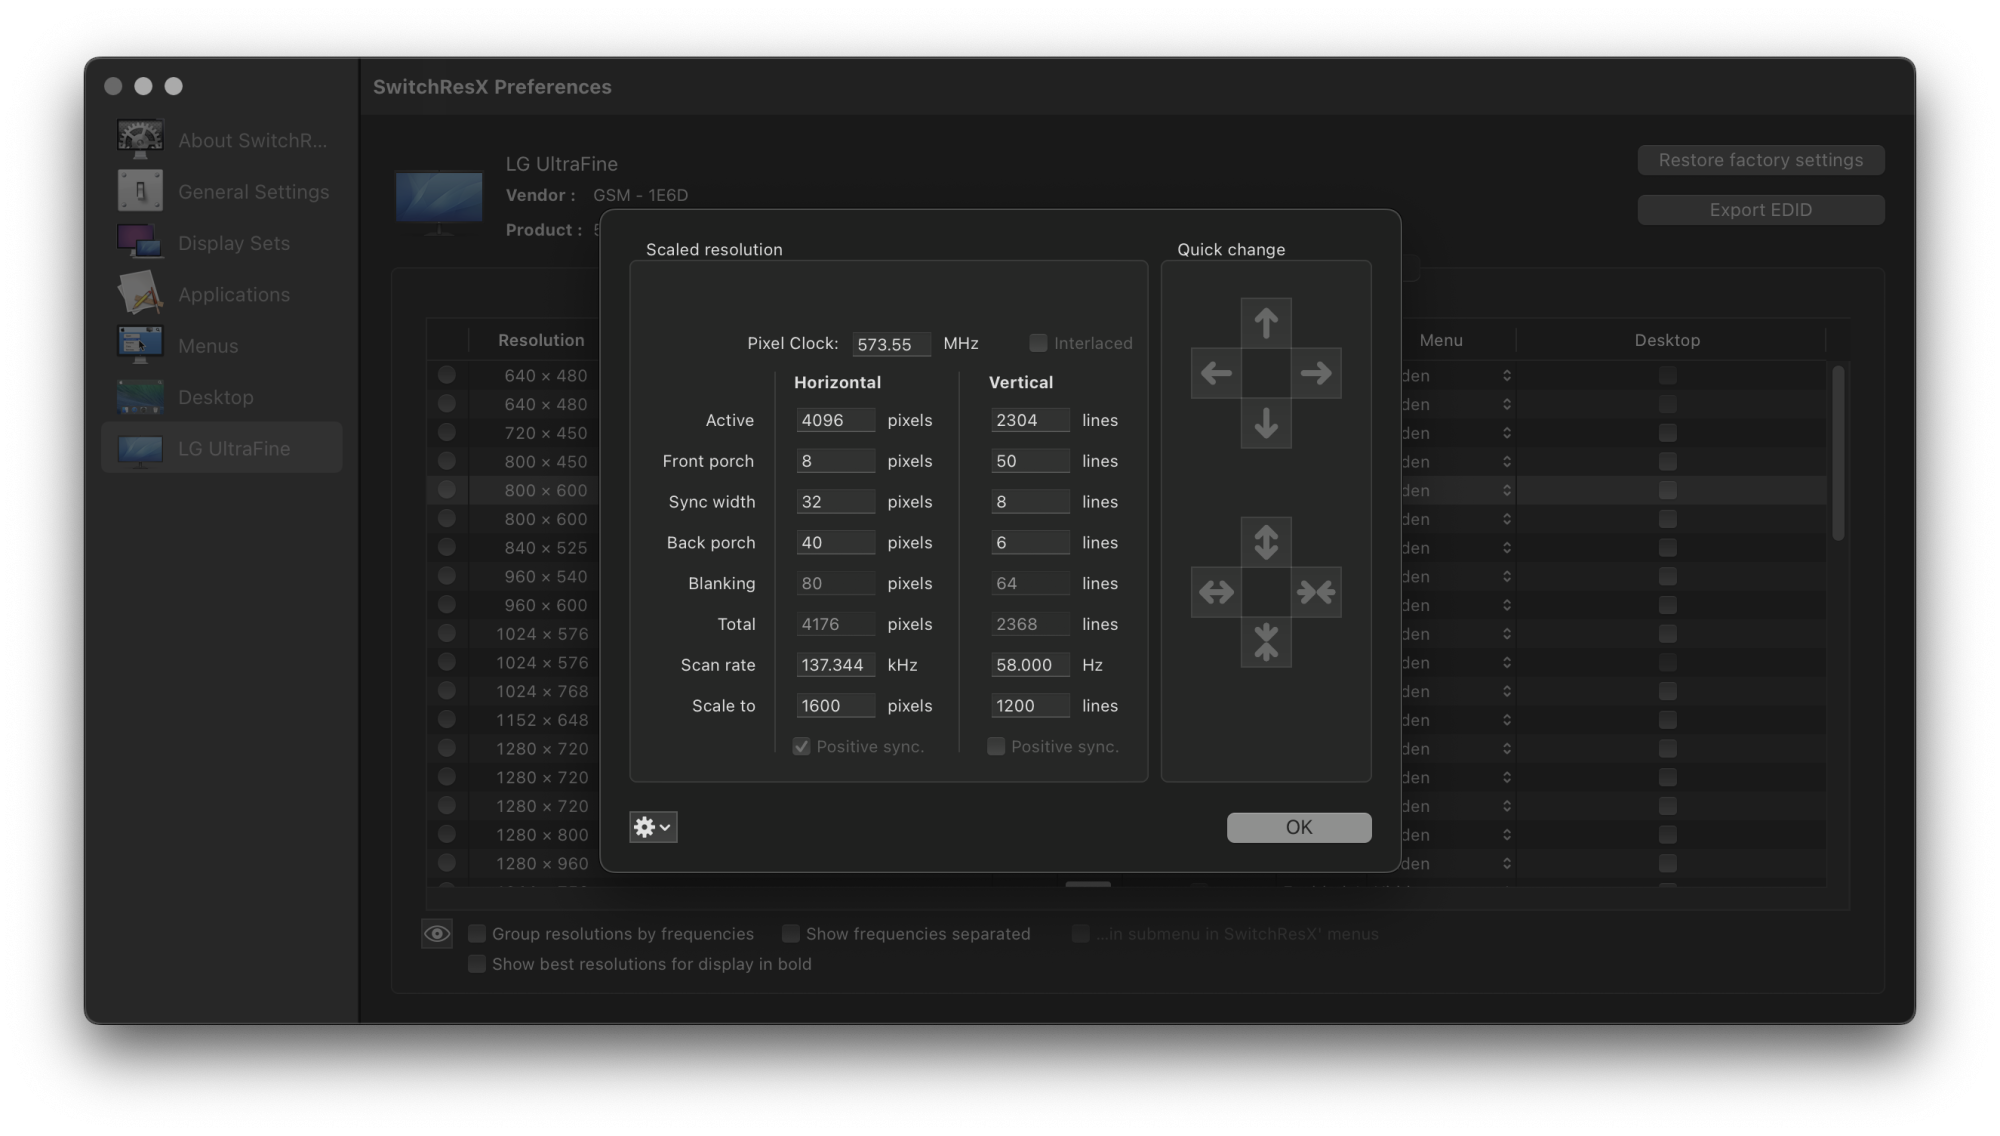Click the Export EDID button

click(x=1760, y=209)
